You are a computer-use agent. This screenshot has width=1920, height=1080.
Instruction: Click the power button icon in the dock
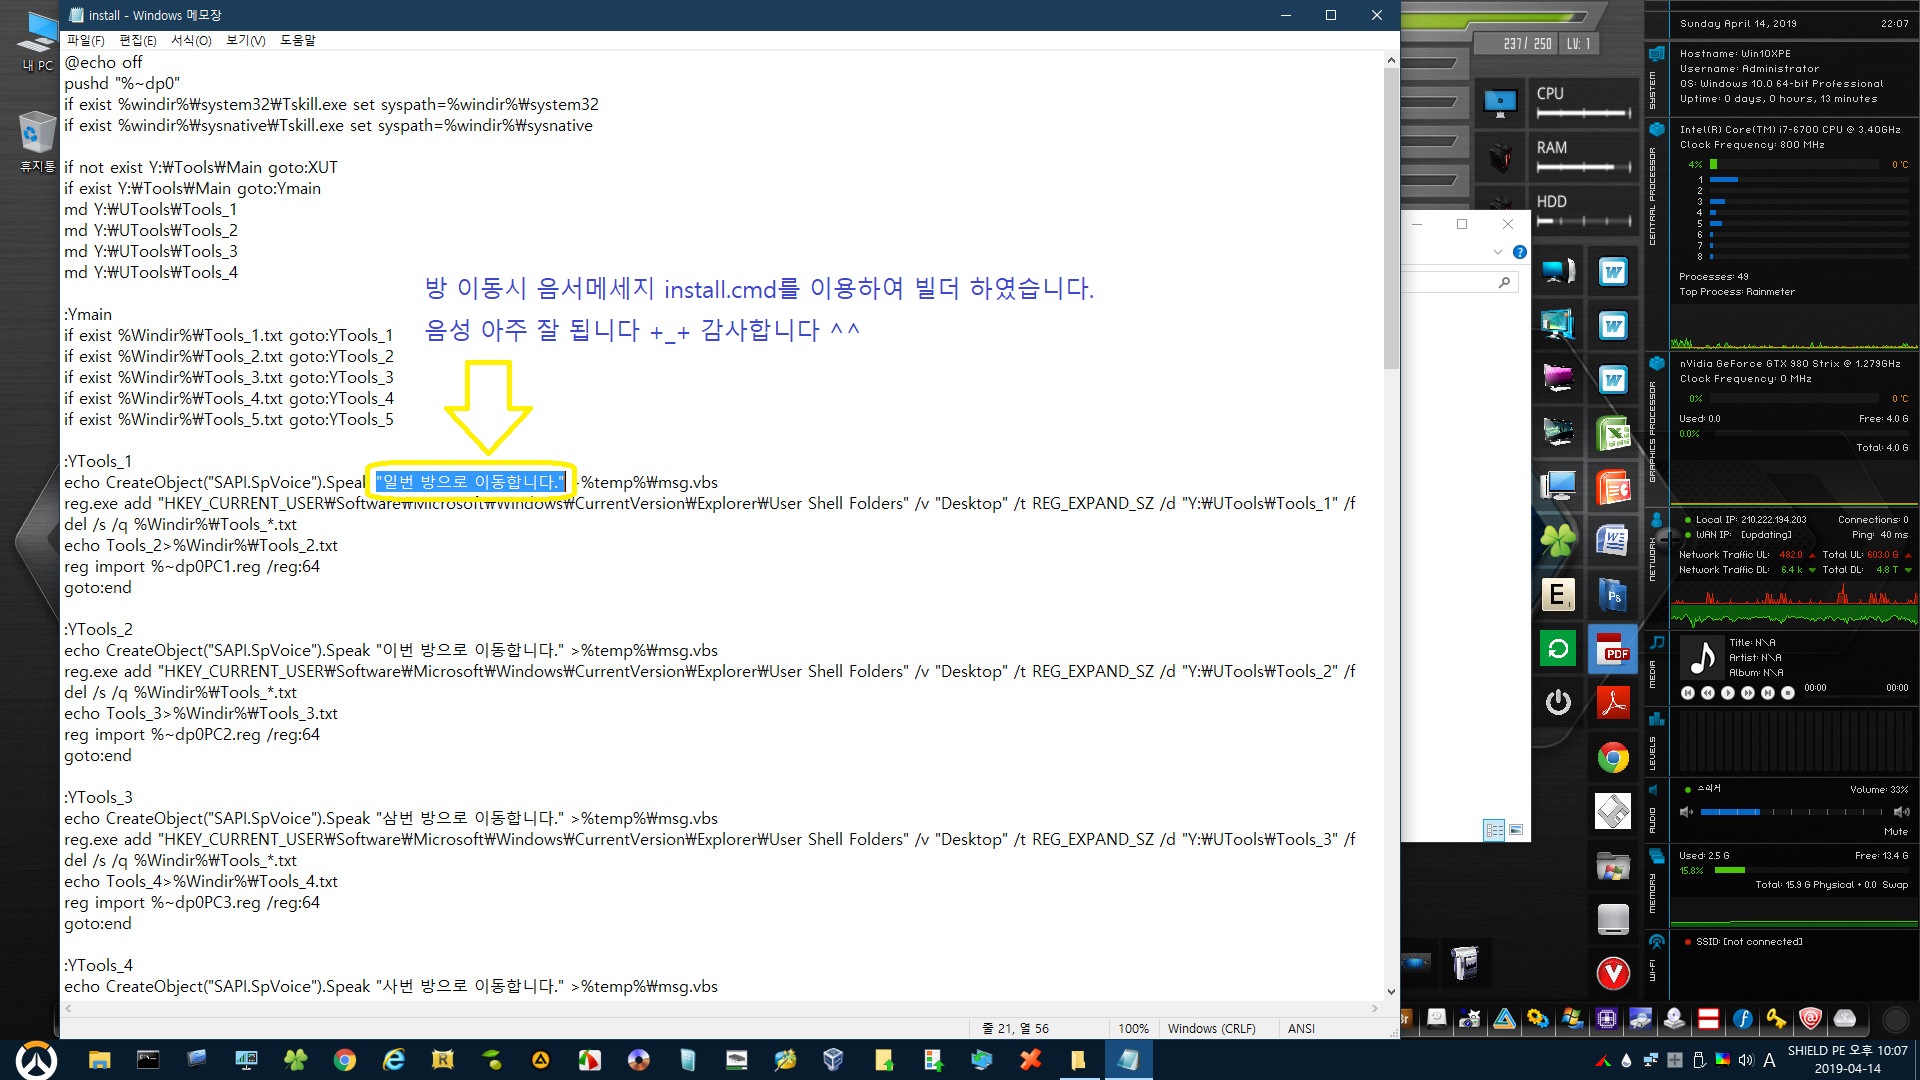tap(1558, 703)
